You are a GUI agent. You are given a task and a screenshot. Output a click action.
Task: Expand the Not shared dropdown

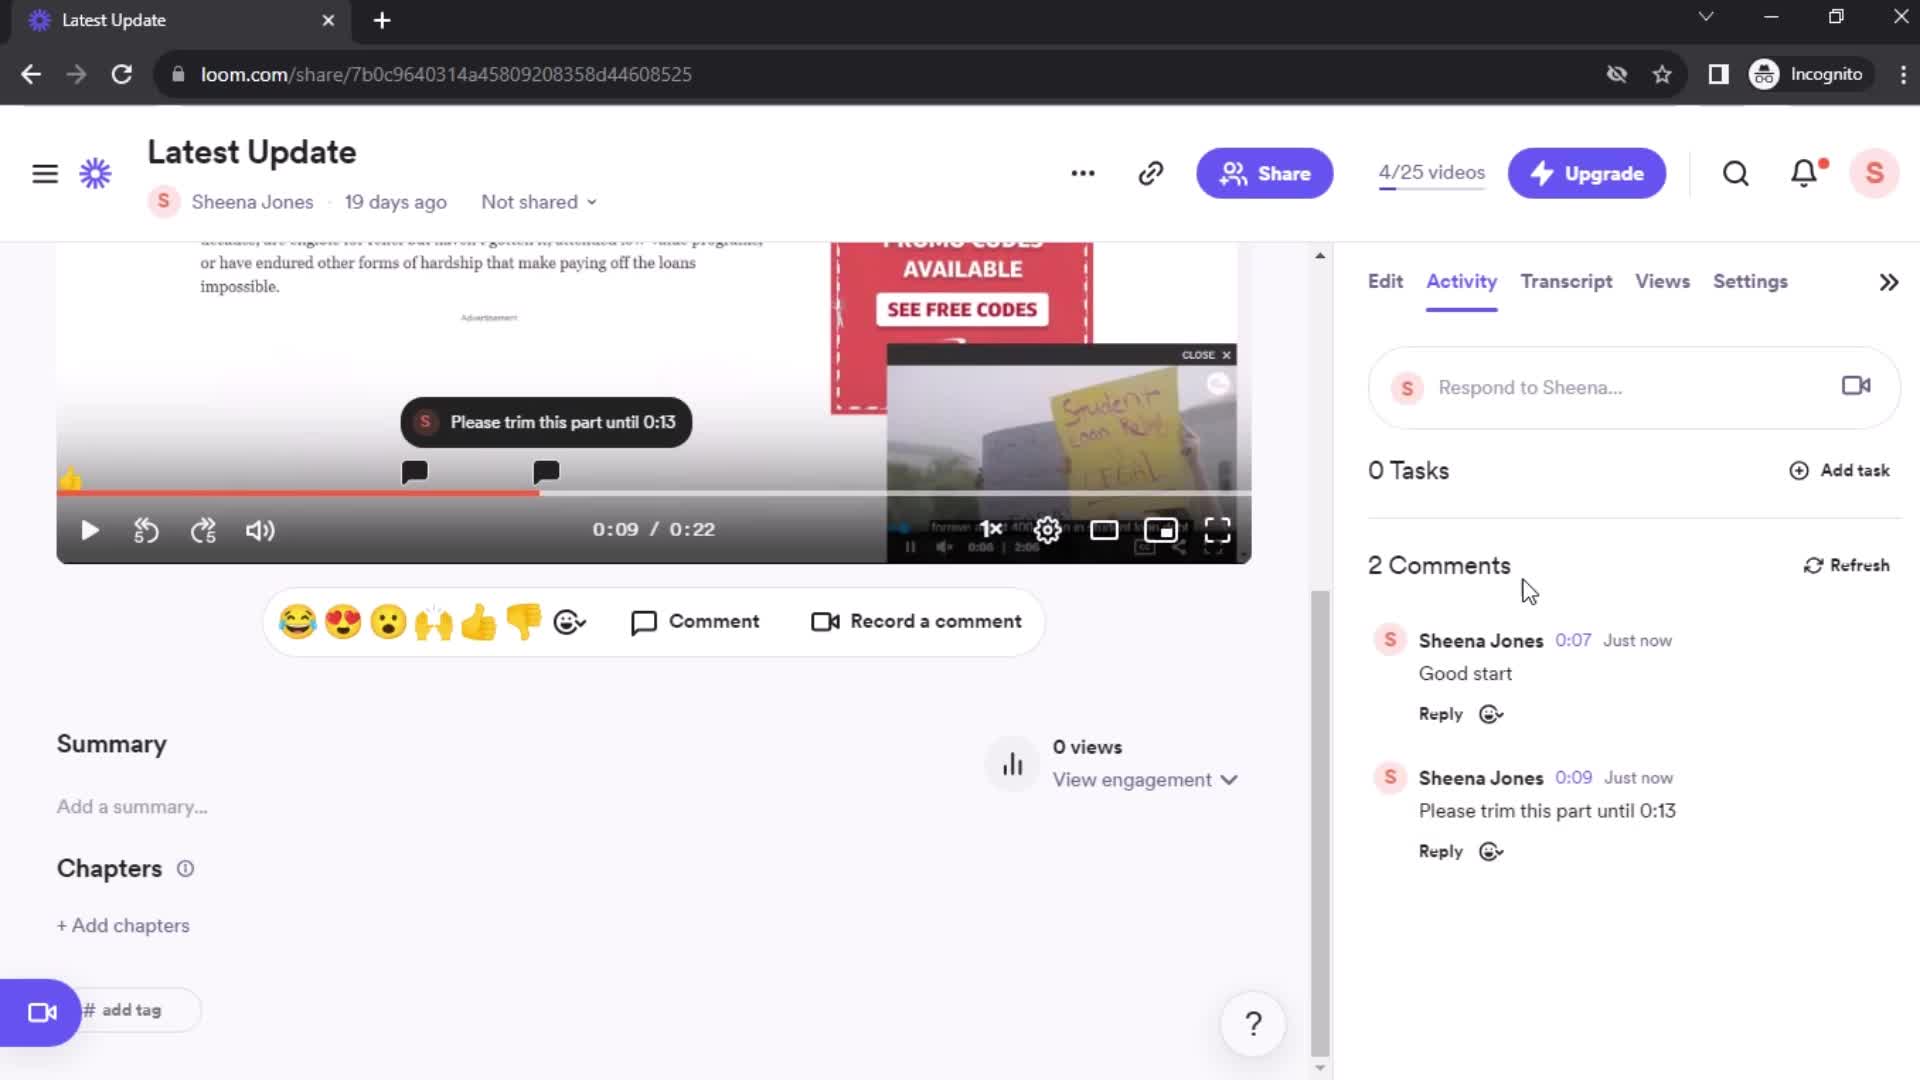pos(538,202)
